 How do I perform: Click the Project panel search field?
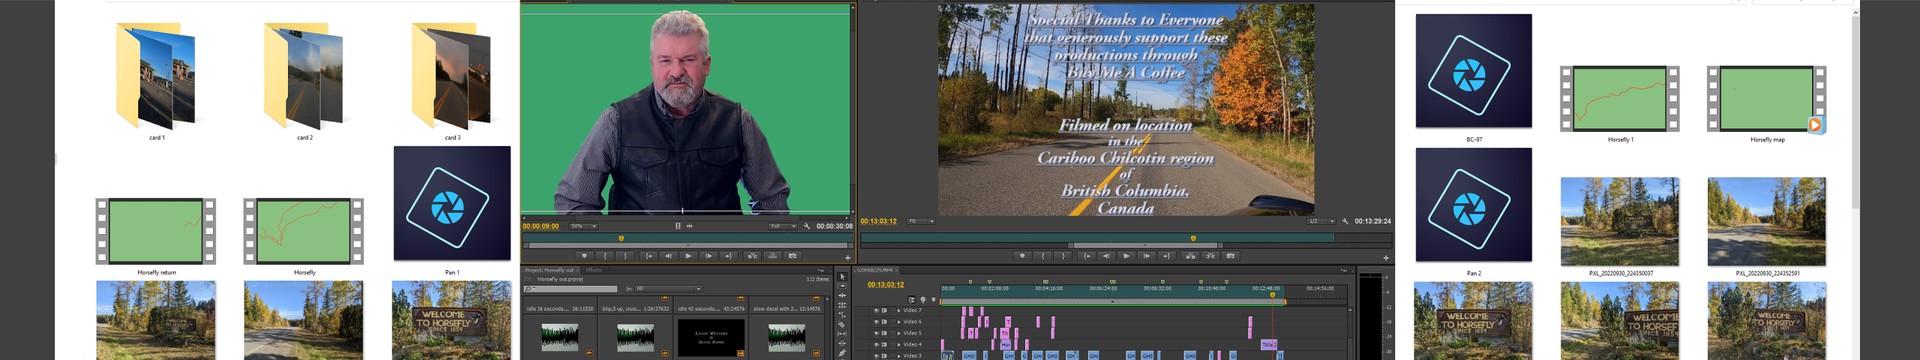[570, 289]
